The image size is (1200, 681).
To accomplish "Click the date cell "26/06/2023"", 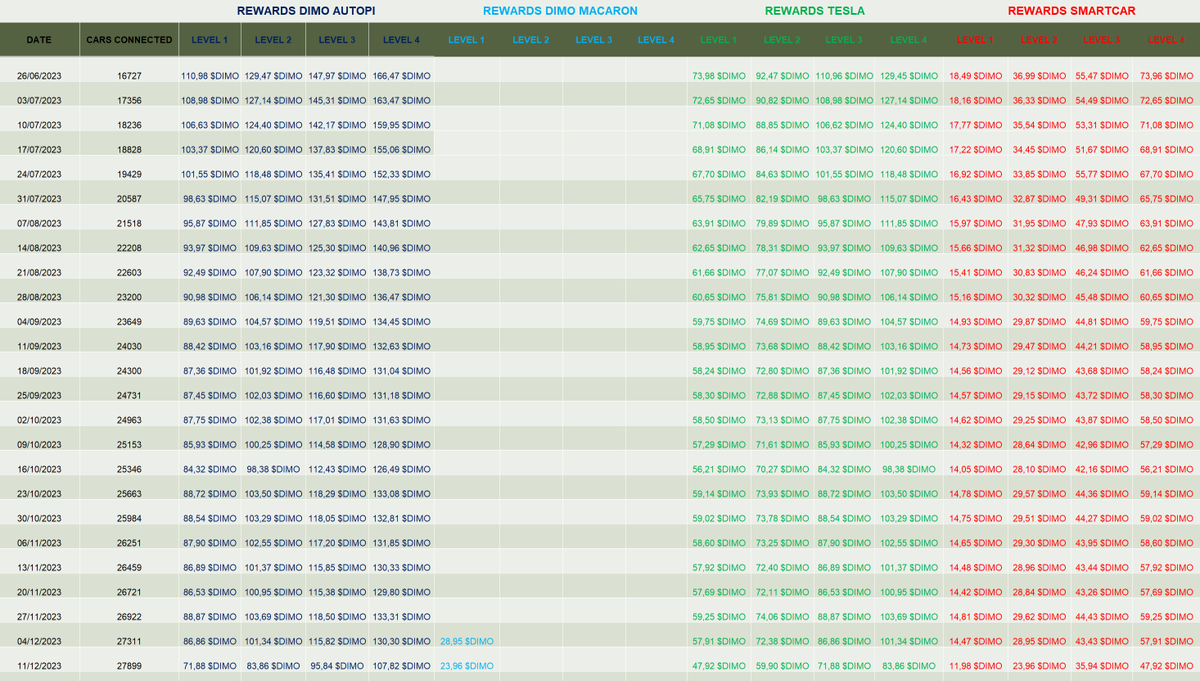I will pos(39,76).
